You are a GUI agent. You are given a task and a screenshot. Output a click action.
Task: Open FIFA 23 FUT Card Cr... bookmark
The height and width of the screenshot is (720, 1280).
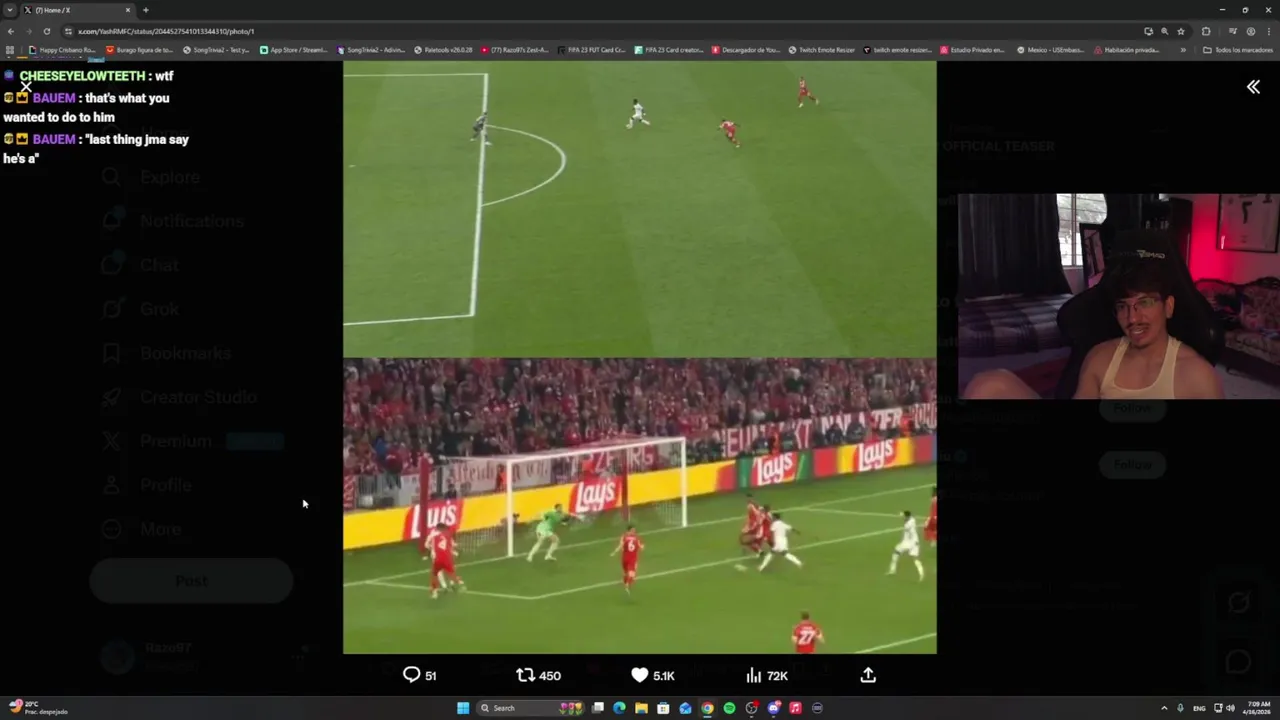click(x=592, y=50)
